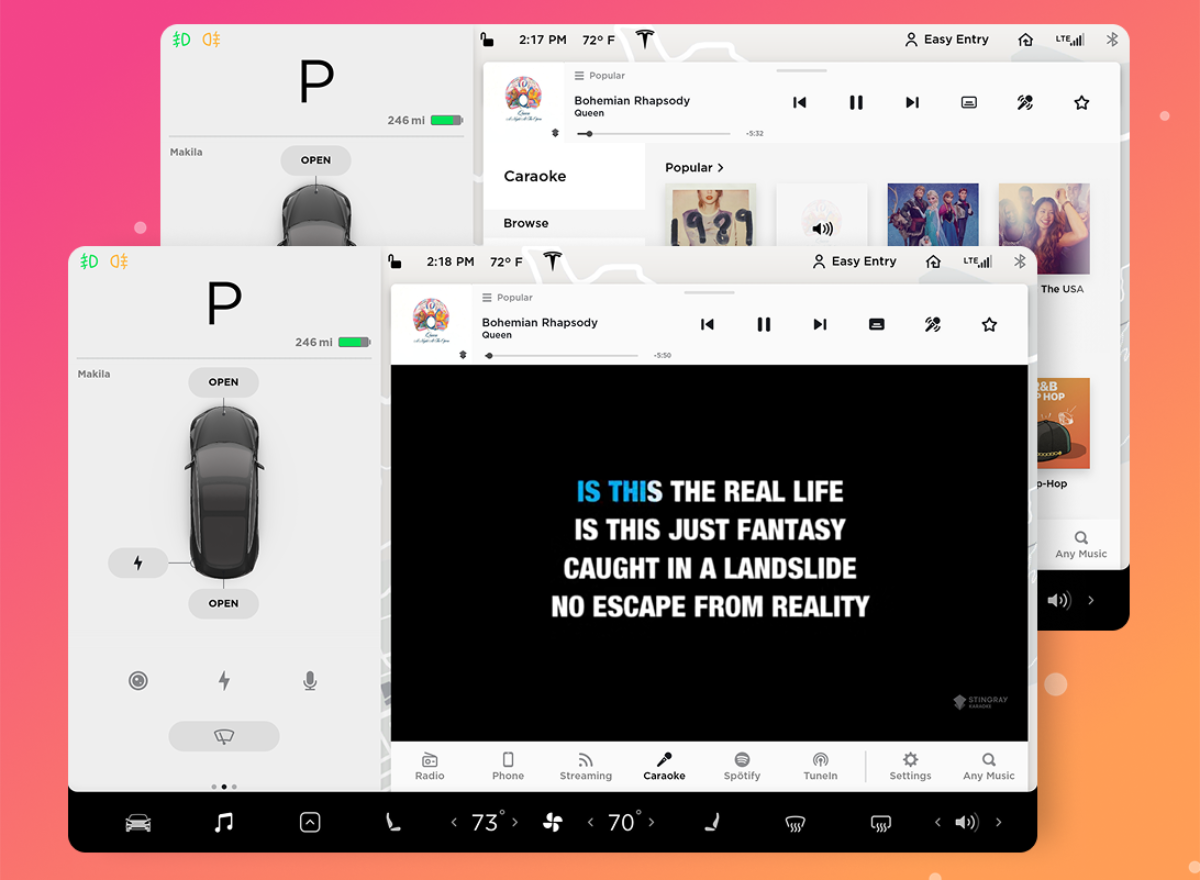Open the front trunk (top OPEN)
1200x880 pixels.
tap(223, 382)
